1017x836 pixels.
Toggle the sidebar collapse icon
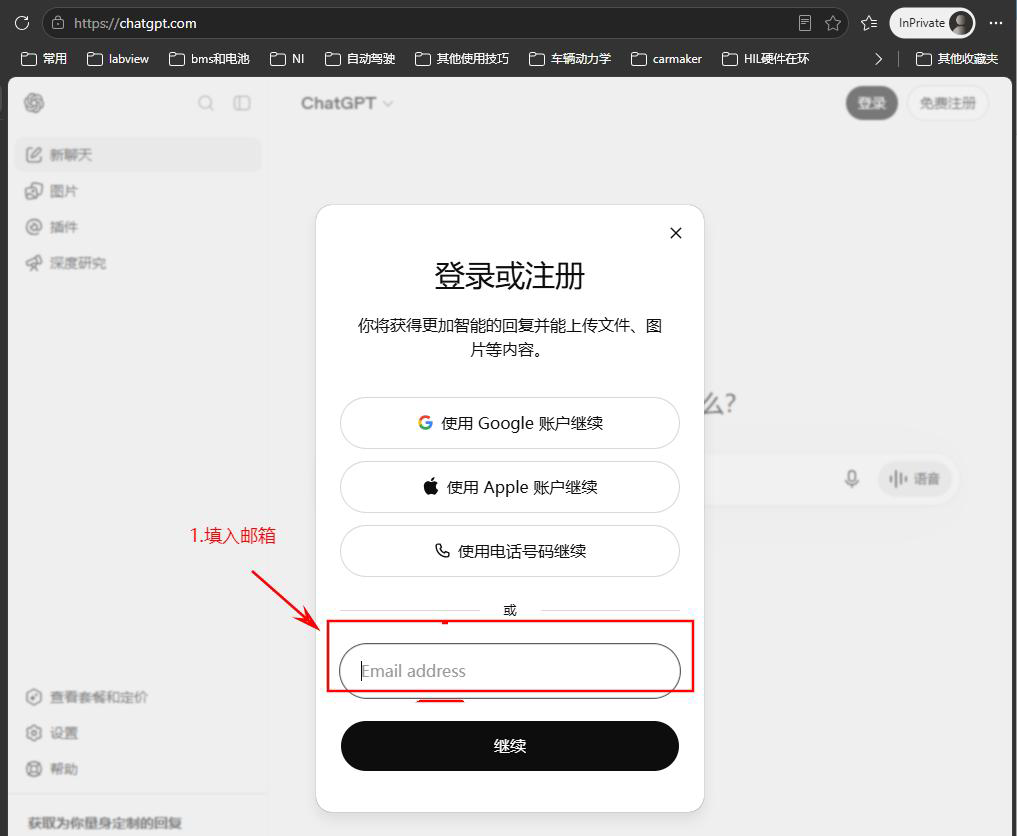242,103
